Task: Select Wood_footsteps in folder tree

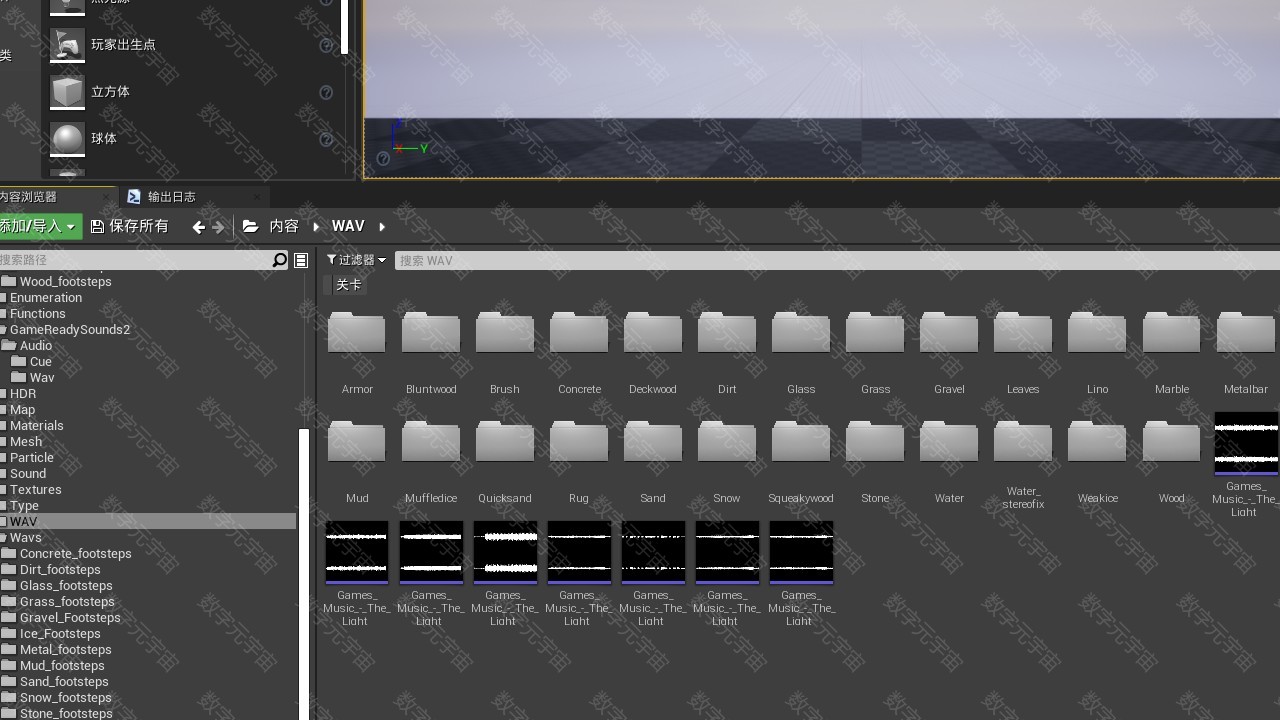Action: [65, 282]
